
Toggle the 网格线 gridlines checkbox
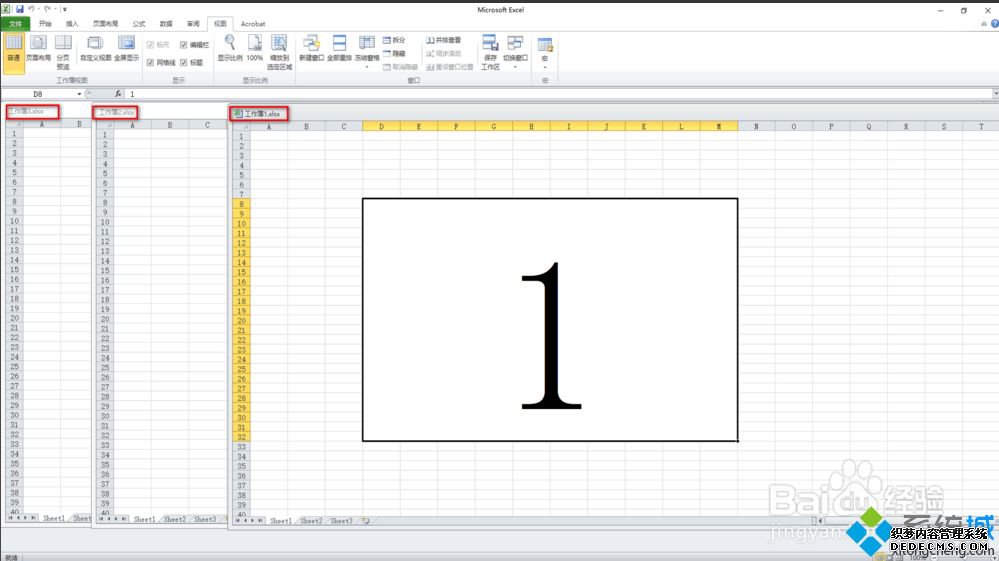click(150, 62)
